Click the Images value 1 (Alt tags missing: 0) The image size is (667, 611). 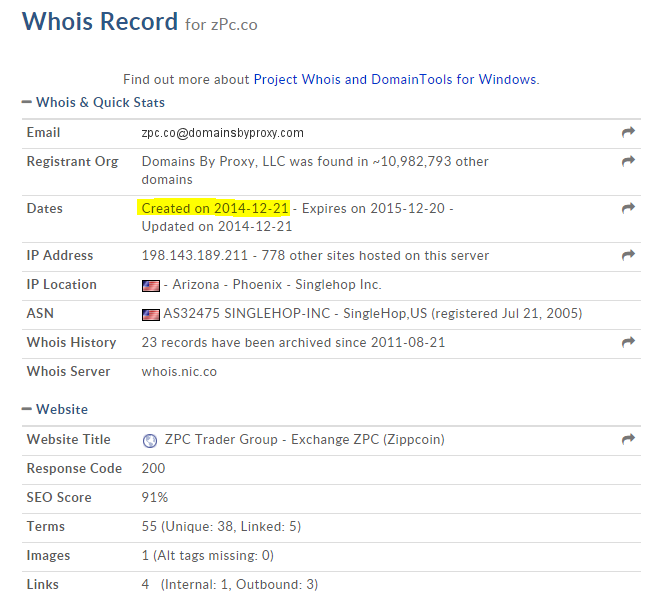pos(208,555)
